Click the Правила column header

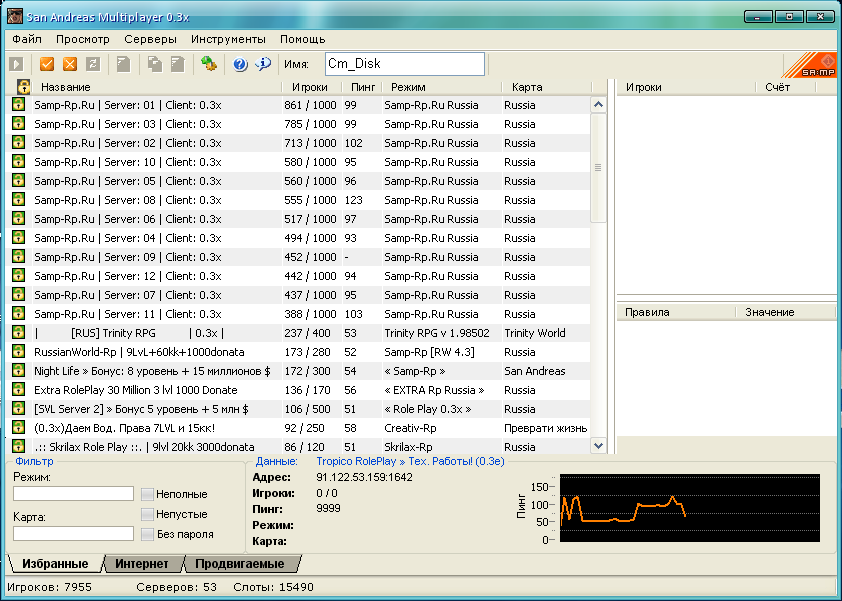tap(676, 312)
